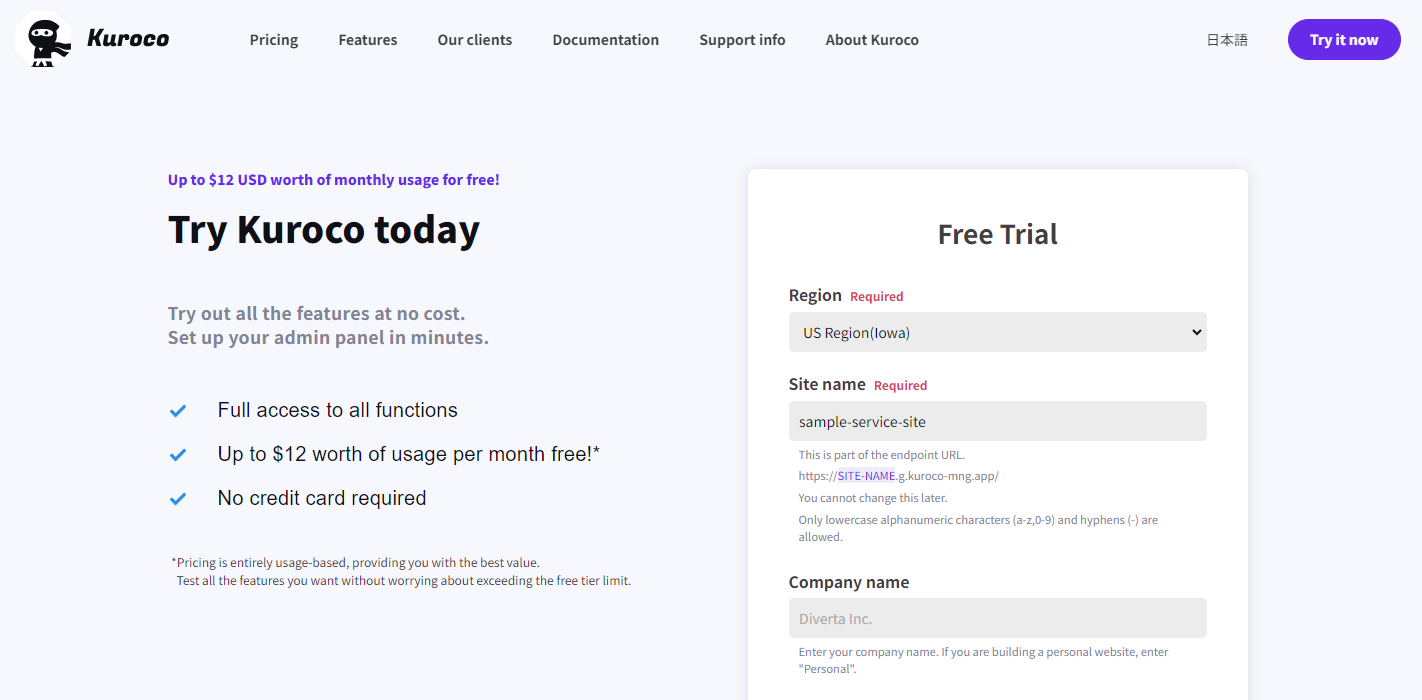1422x700 pixels.
Task: Click the Kuroco wordmark in the header
Action: tap(128, 40)
